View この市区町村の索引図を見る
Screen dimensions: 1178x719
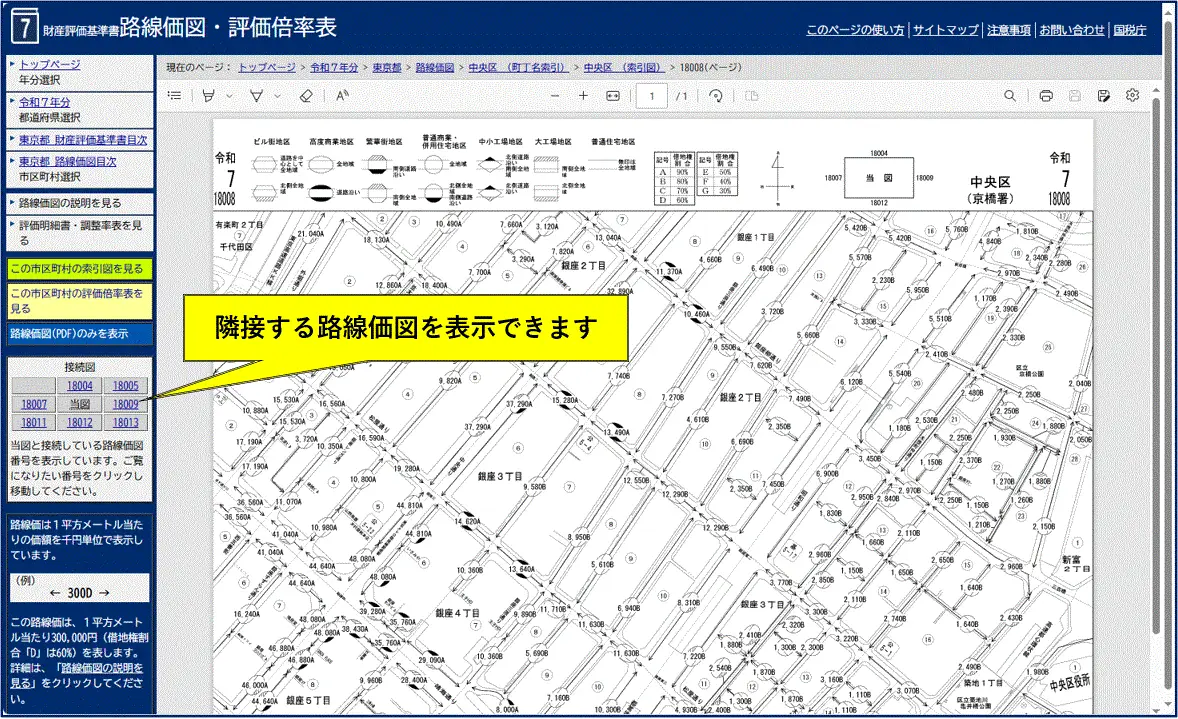(79, 268)
